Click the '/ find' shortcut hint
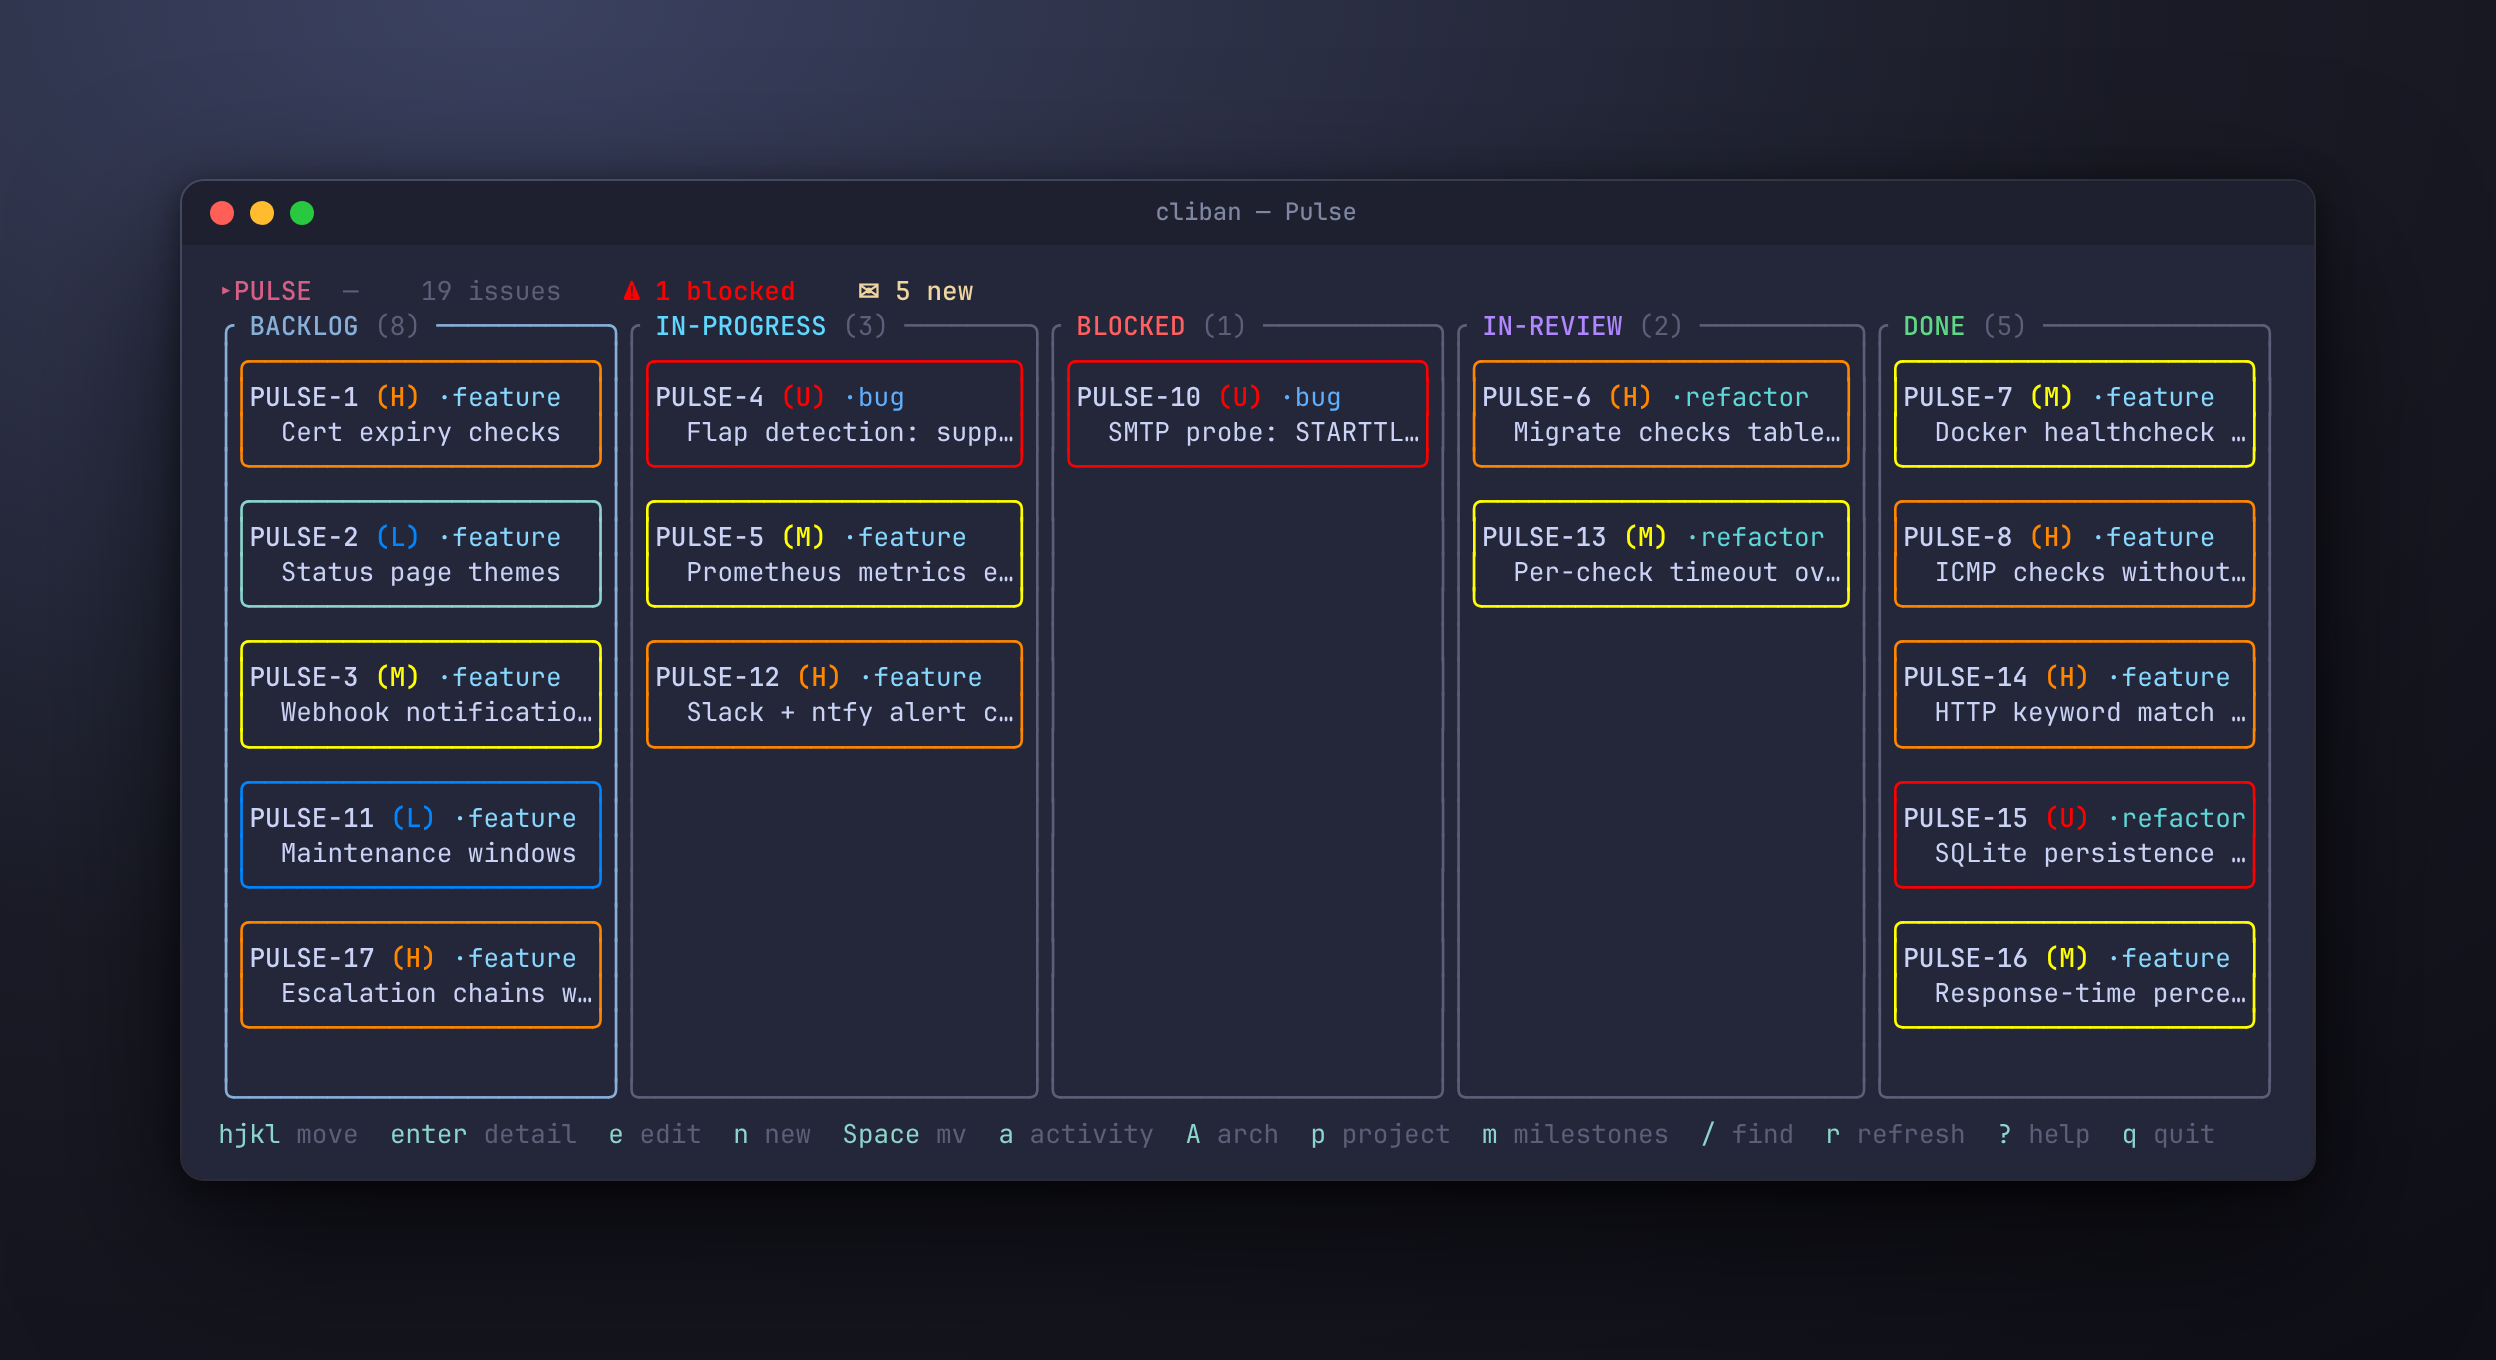 click(1747, 1134)
